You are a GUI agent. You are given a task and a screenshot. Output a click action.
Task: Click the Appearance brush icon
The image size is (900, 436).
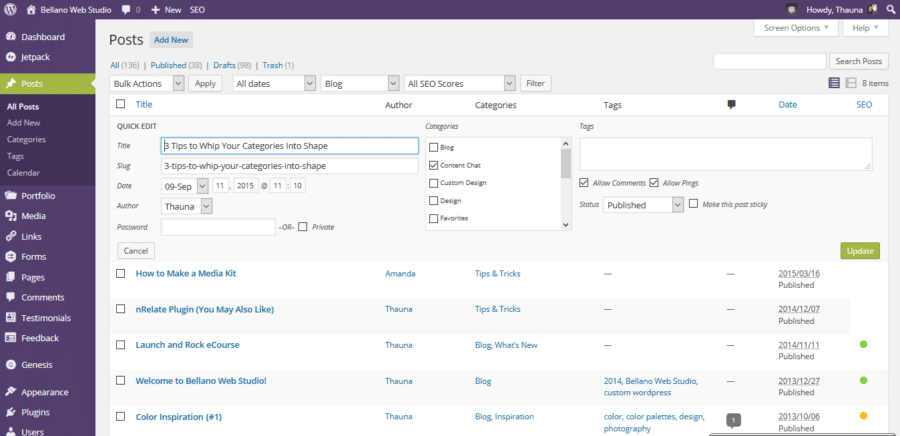10,392
